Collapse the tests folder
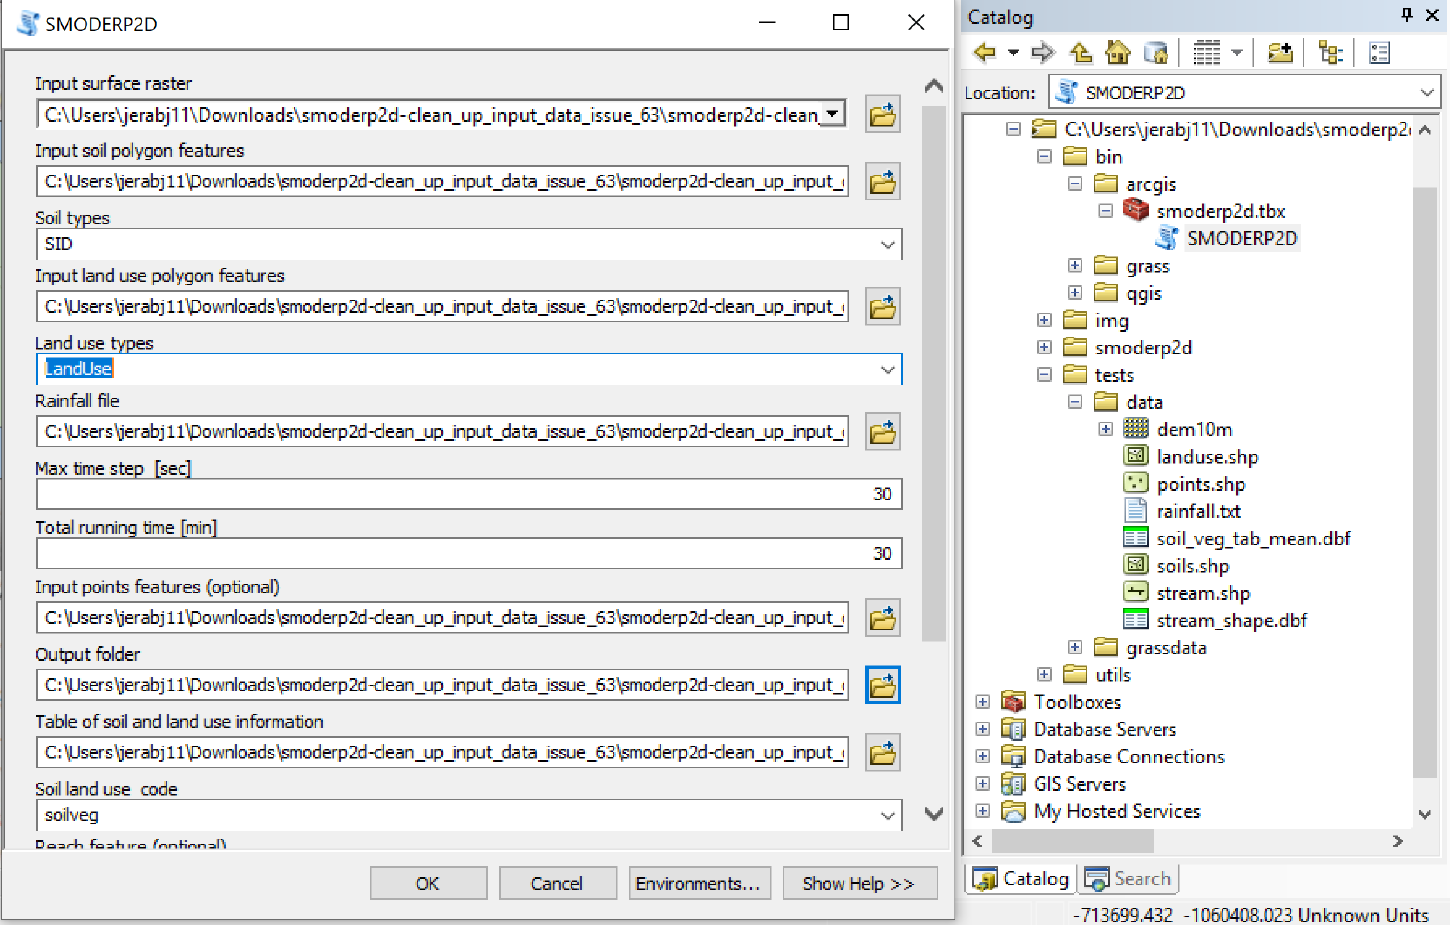Image resolution: width=1450 pixels, height=925 pixels. point(1044,375)
